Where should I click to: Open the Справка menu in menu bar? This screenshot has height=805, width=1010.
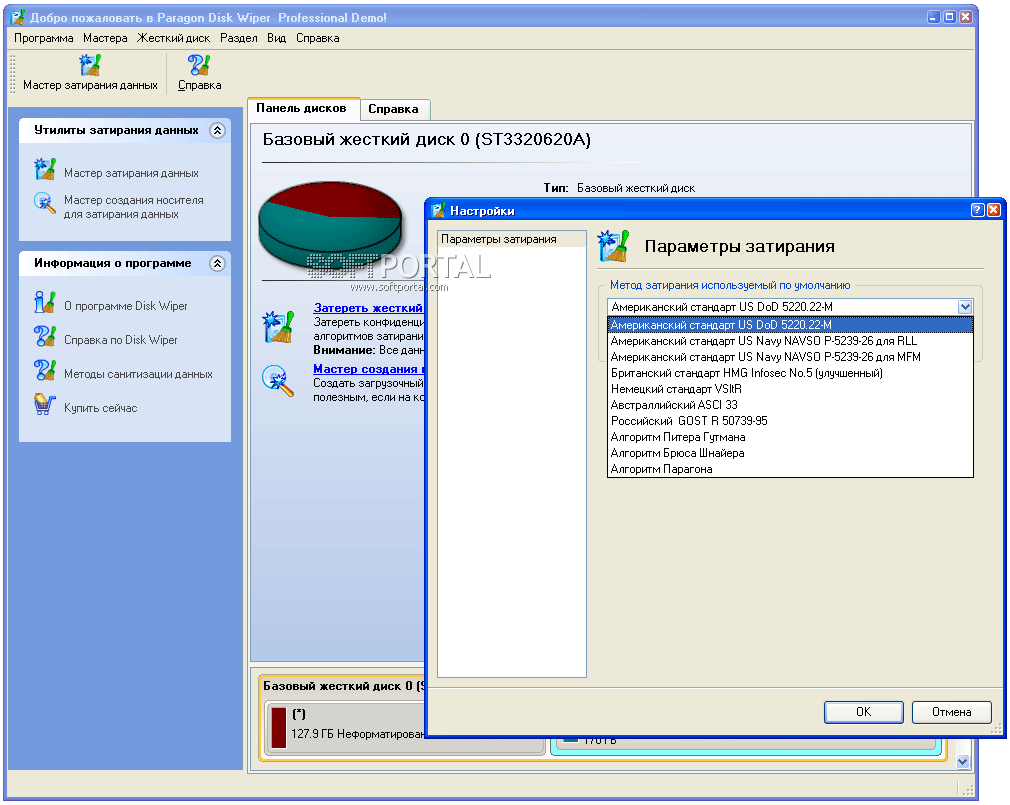click(x=318, y=38)
